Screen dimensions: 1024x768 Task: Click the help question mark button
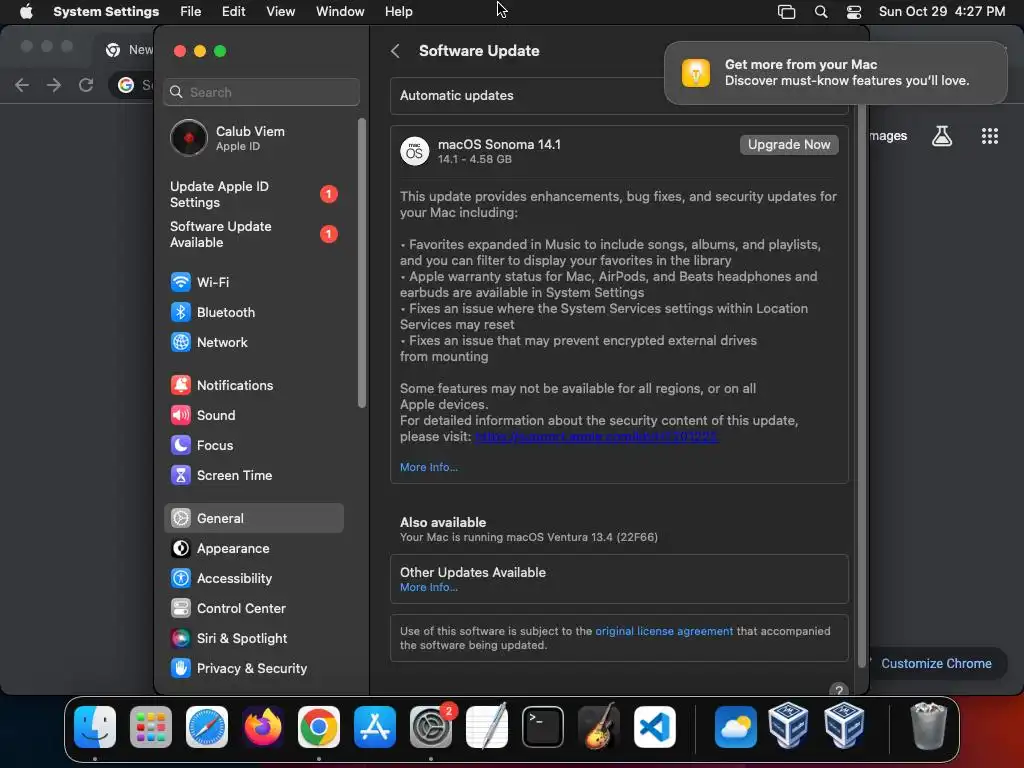pyautogui.click(x=839, y=690)
